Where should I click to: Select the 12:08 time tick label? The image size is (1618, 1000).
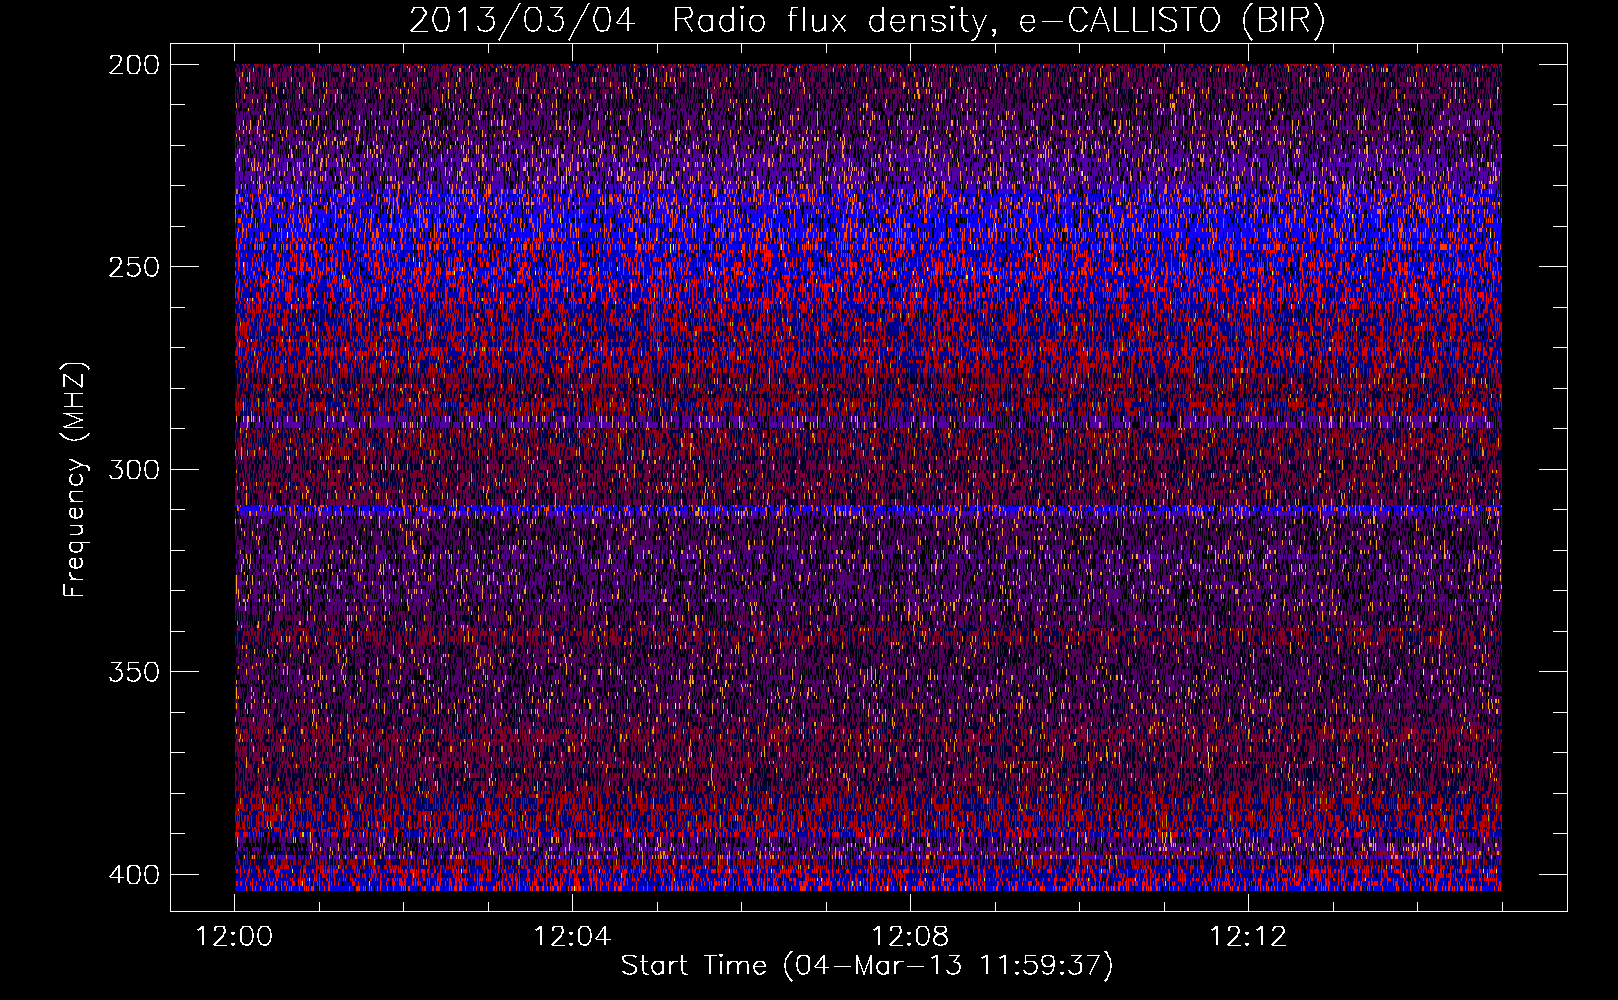coord(910,937)
